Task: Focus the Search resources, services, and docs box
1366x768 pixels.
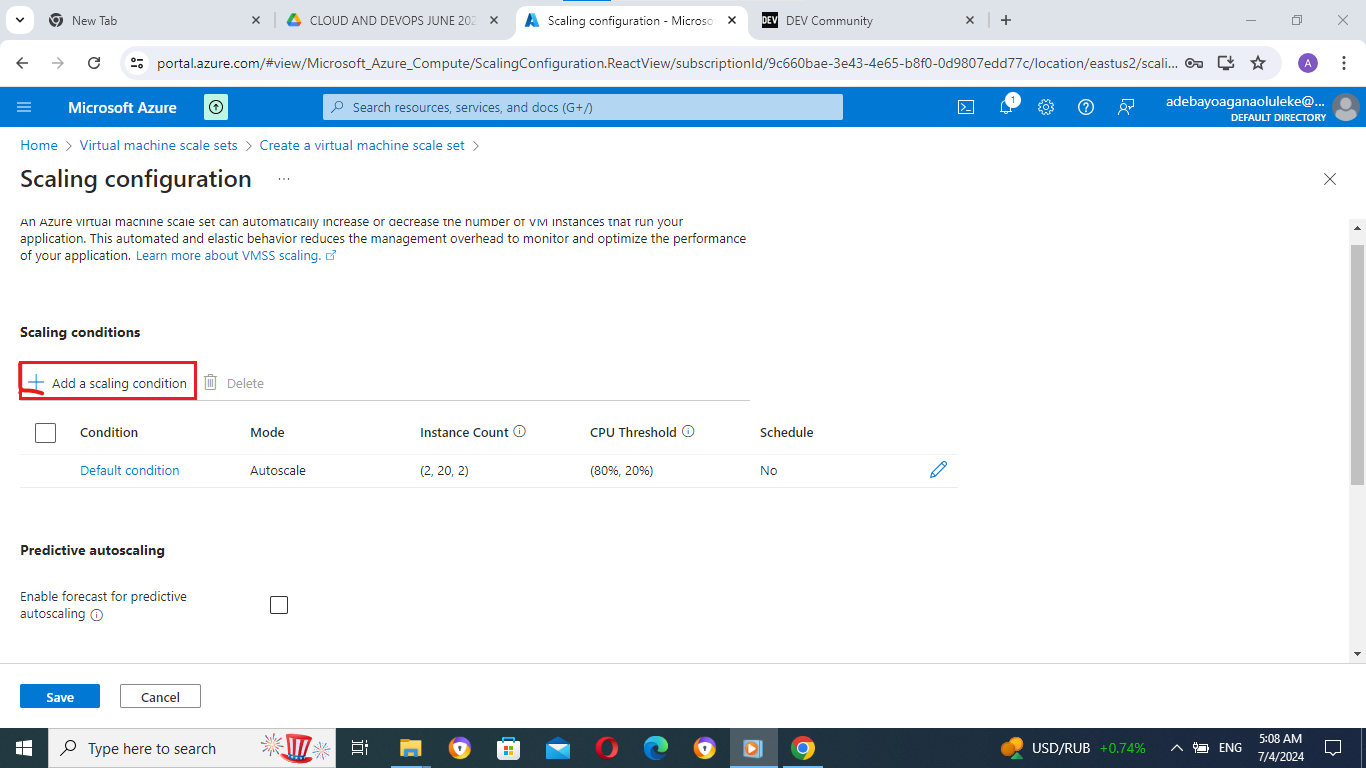Action: coord(583,107)
